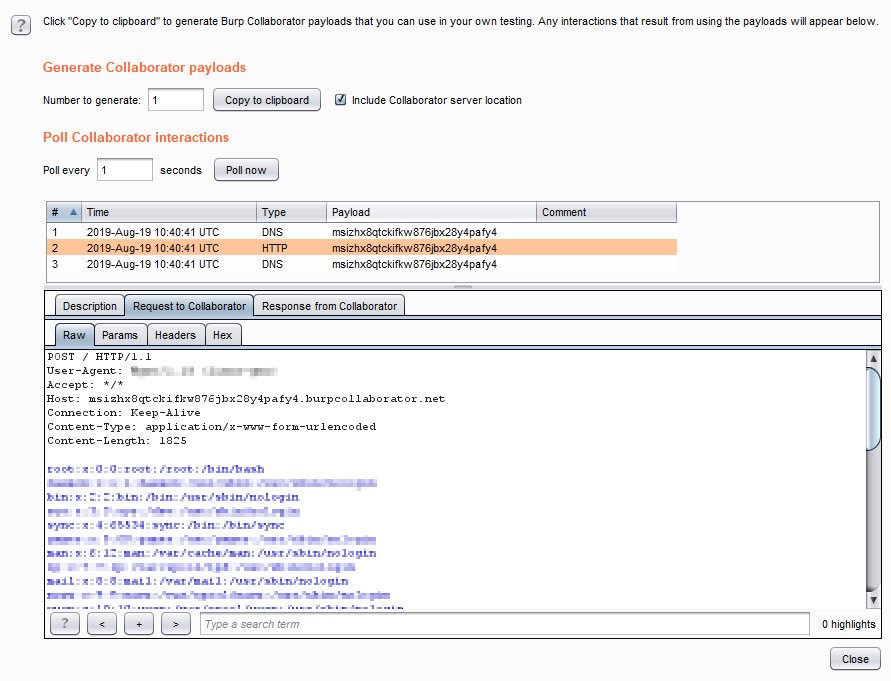
Task: Switch to Response from Collaborator tab
Action: tap(330, 306)
